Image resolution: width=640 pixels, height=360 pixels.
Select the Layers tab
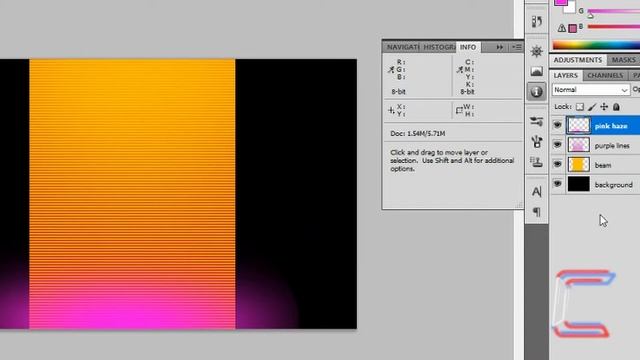[566, 76]
